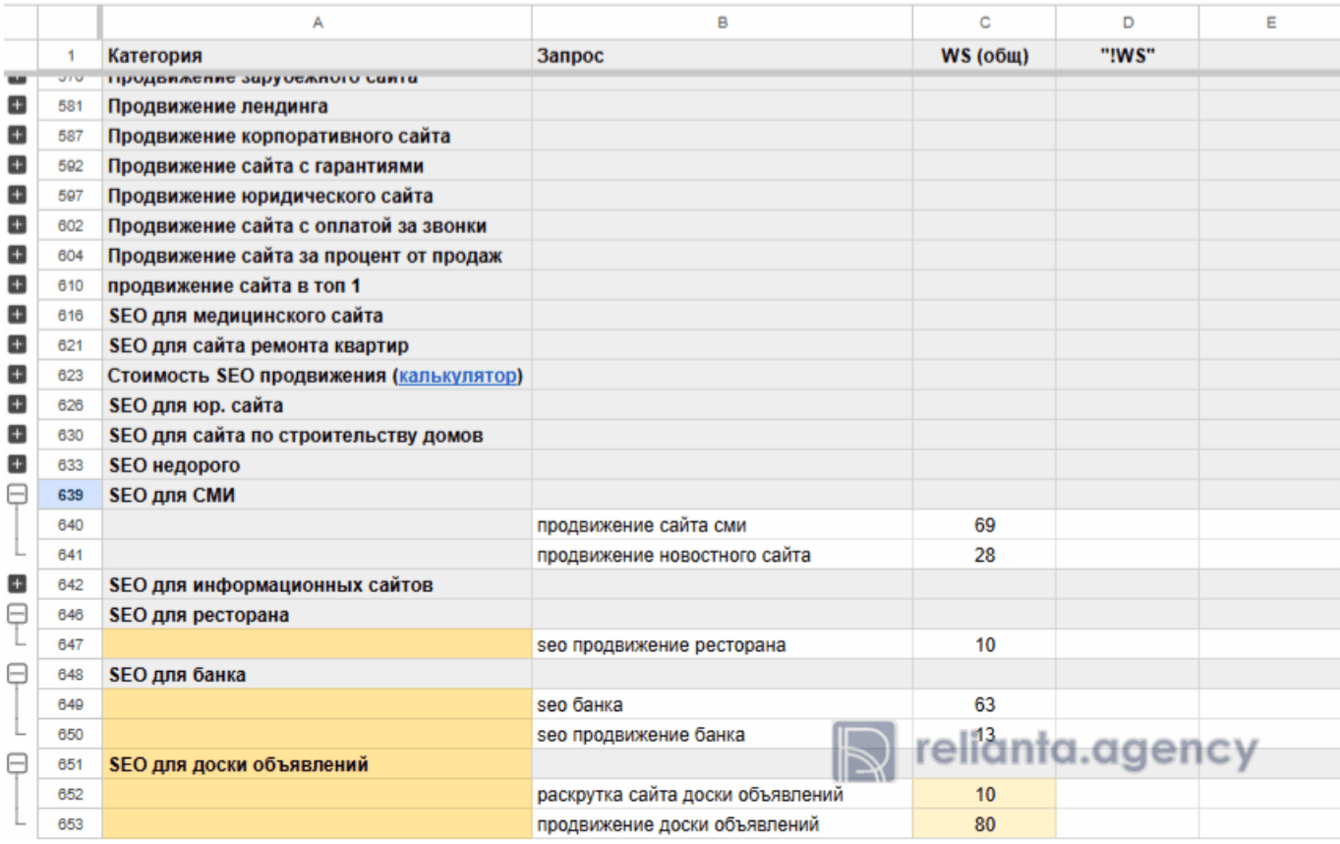
Task: Expand the продвижение сайта в топ 1 group
Action: click(16, 285)
